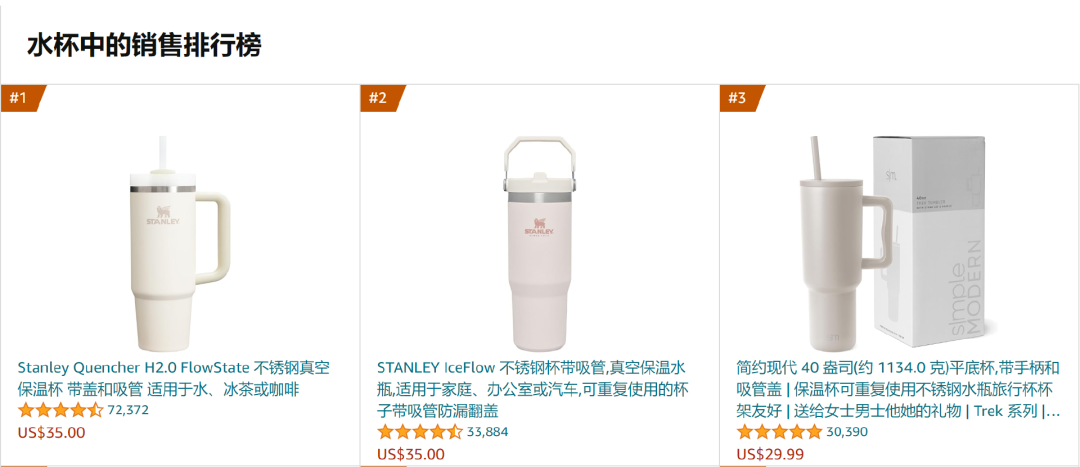Viewport: 1080px width, 467px height.
Task: Click the #1 rank badge
Action: pyautogui.click(x=21, y=98)
